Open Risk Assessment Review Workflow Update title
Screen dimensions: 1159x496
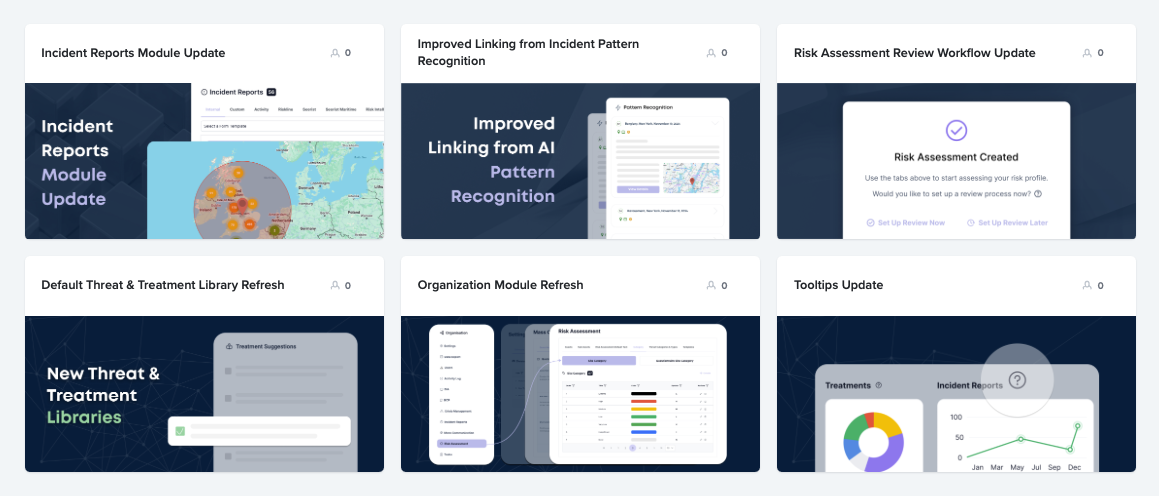[914, 53]
